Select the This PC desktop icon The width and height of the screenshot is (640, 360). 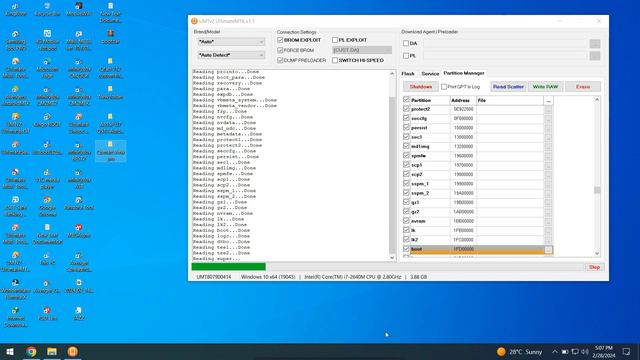pyautogui.click(x=47, y=259)
